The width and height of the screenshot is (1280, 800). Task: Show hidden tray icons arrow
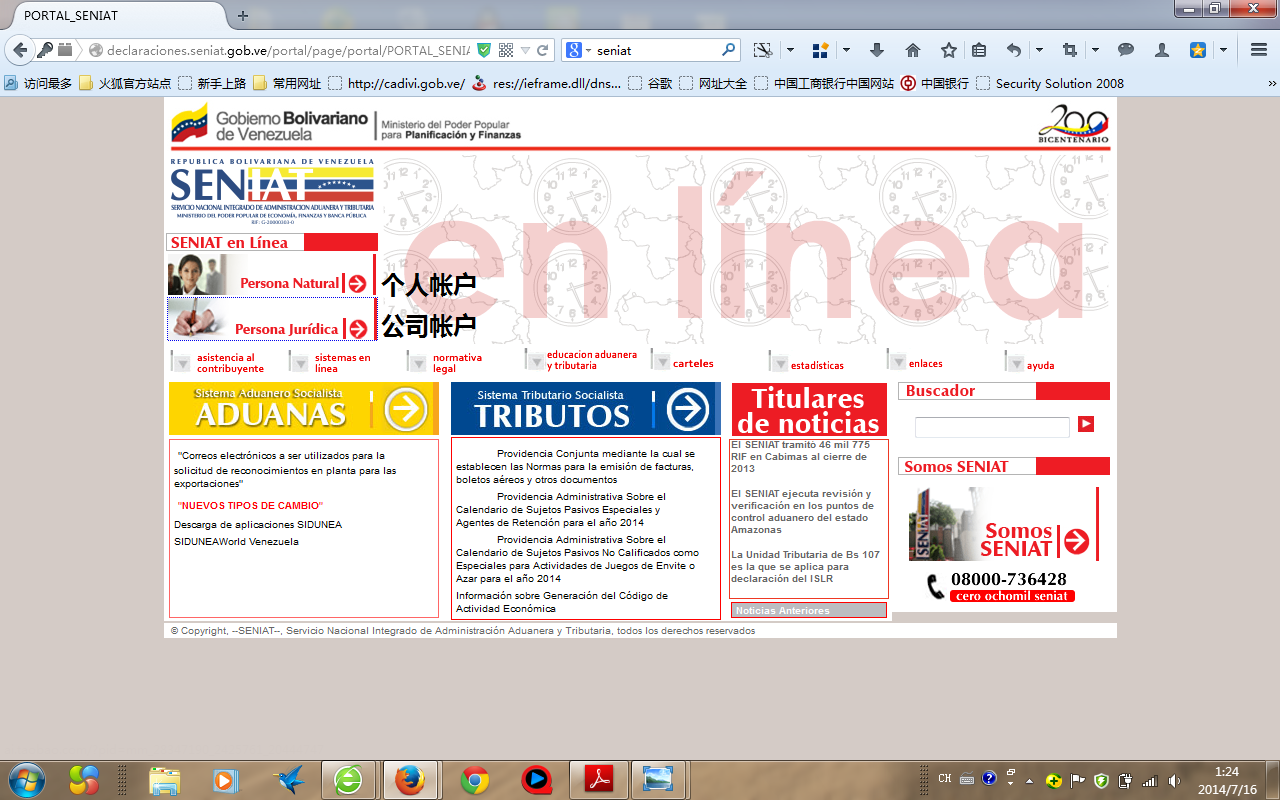pos(1030,780)
